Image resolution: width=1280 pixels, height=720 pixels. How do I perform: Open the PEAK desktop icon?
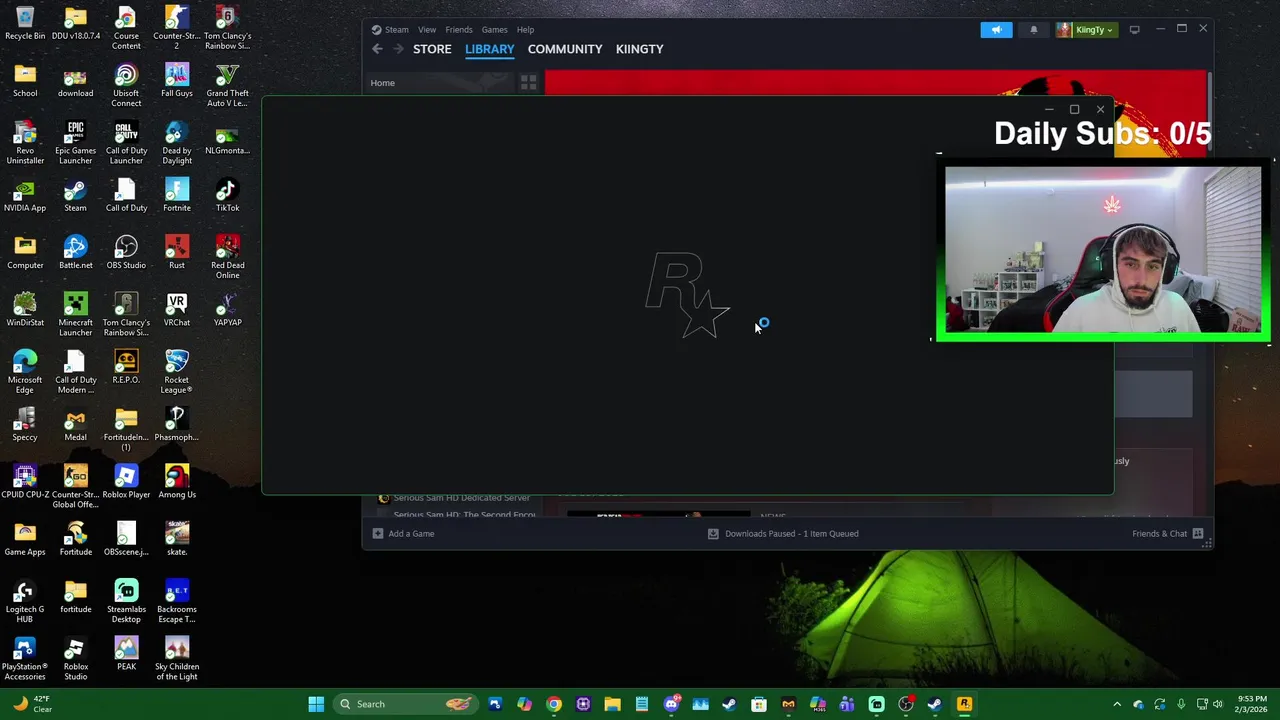coord(126,653)
